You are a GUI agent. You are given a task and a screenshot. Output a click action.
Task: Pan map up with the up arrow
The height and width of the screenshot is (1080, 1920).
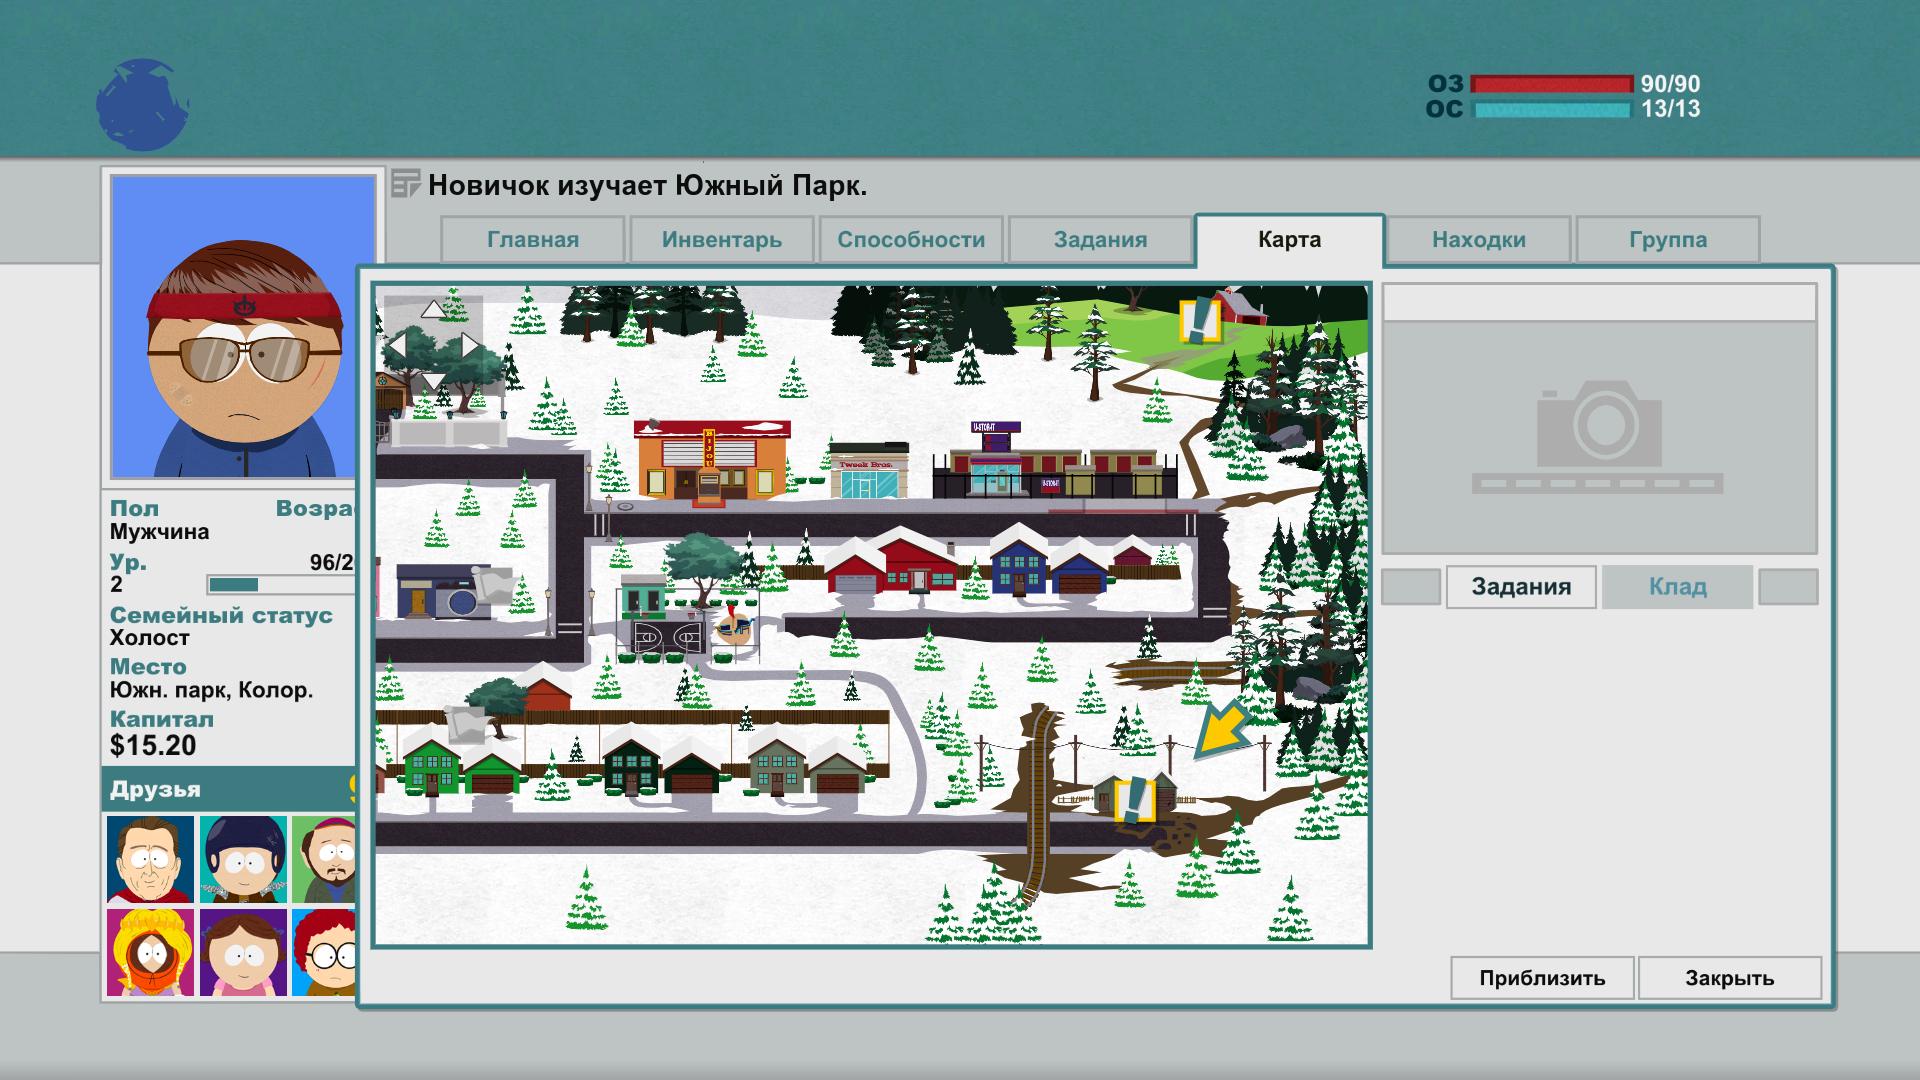(x=432, y=310)
